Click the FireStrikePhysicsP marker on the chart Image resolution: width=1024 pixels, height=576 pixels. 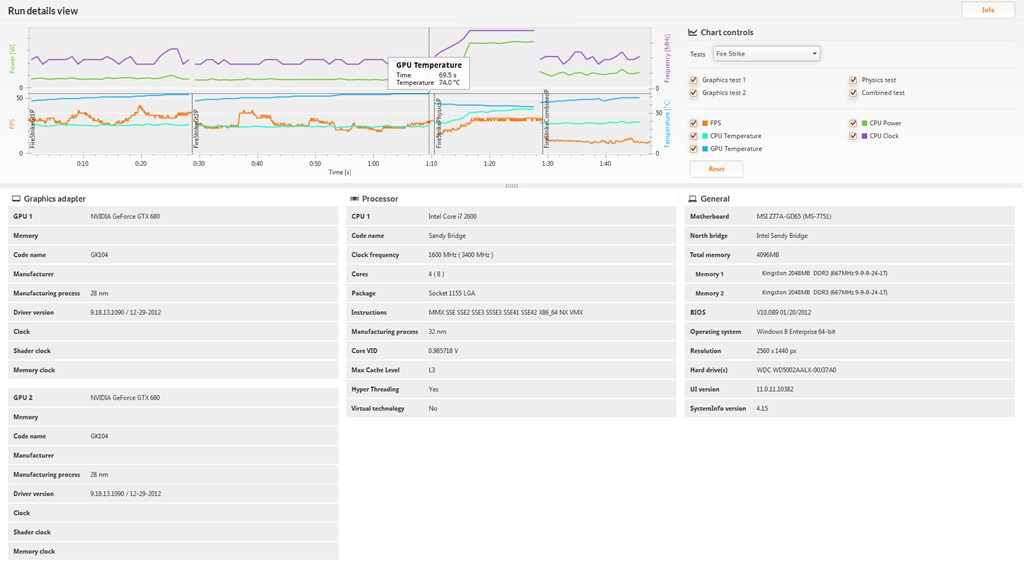(x=438, y=124)
